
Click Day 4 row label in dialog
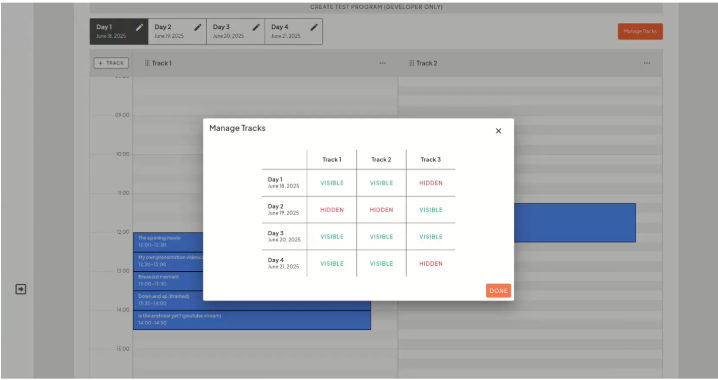(x=283, y=263)
